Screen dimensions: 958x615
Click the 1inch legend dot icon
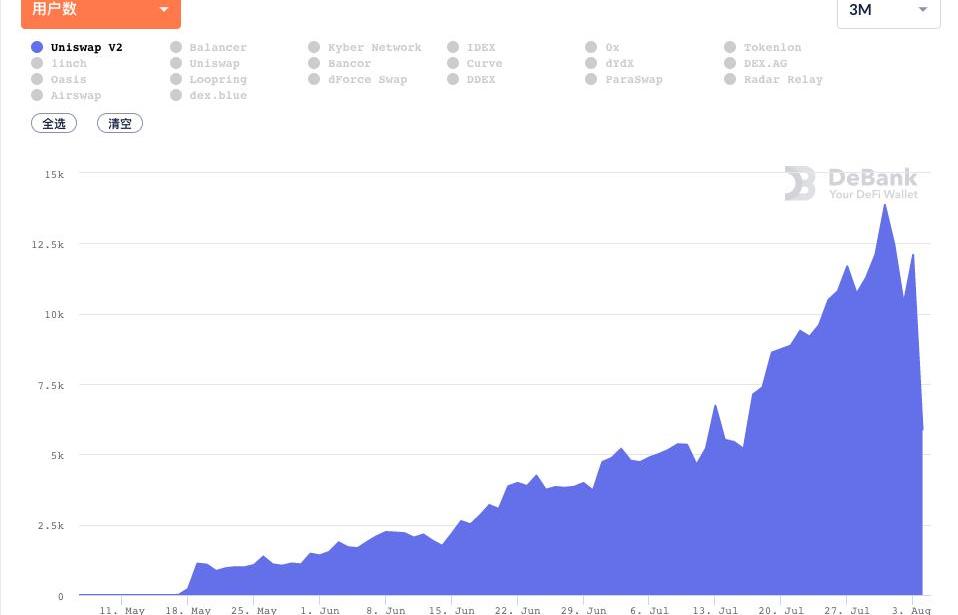[x=37, y=63]
